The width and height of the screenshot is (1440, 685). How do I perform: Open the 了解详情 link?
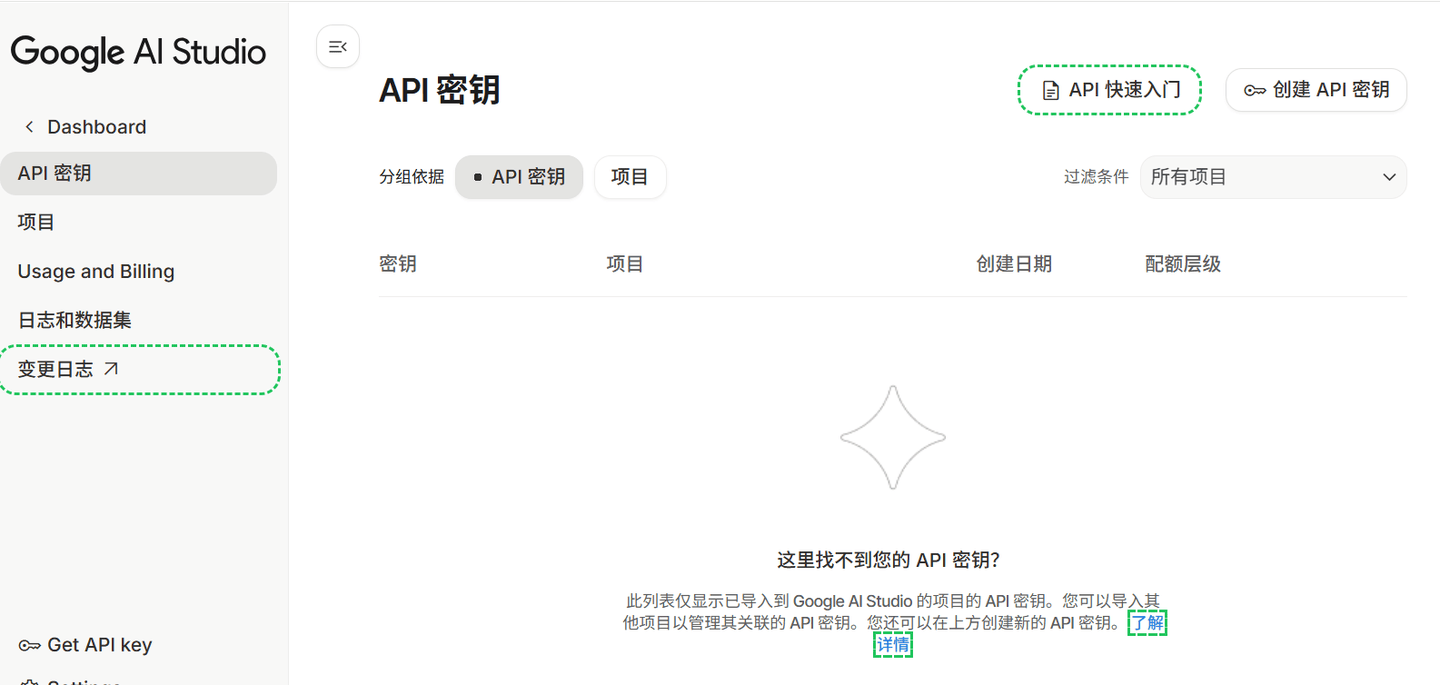click(x=1146, y=624)
